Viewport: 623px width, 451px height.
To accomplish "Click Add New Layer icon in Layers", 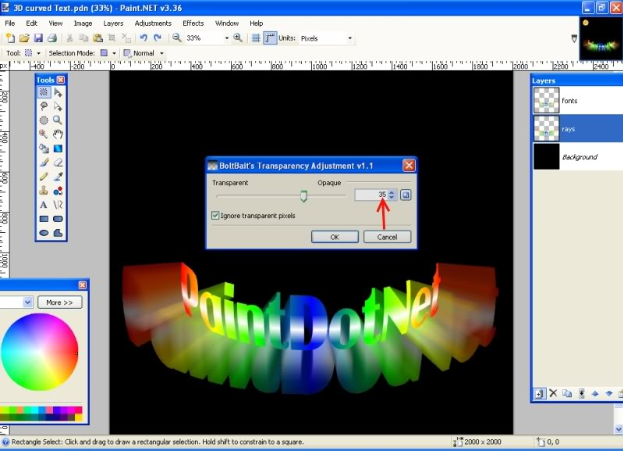I will pyautogui.click(x=539, y=394).
